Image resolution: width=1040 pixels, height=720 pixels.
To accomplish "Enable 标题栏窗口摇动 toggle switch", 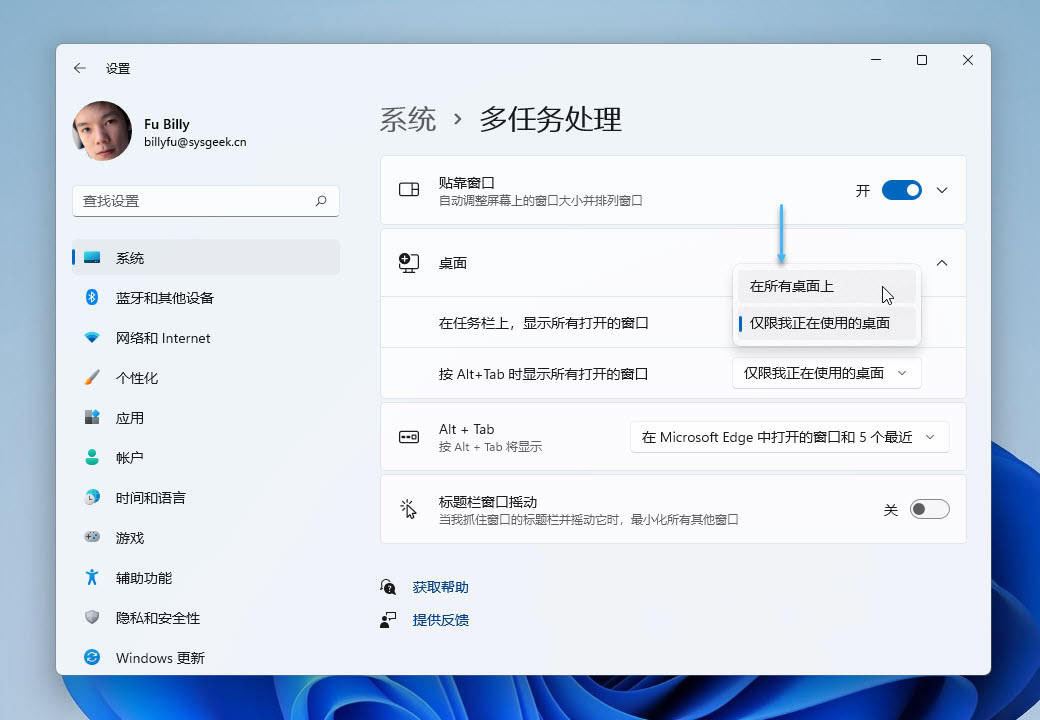I will (x=929, y=509).
